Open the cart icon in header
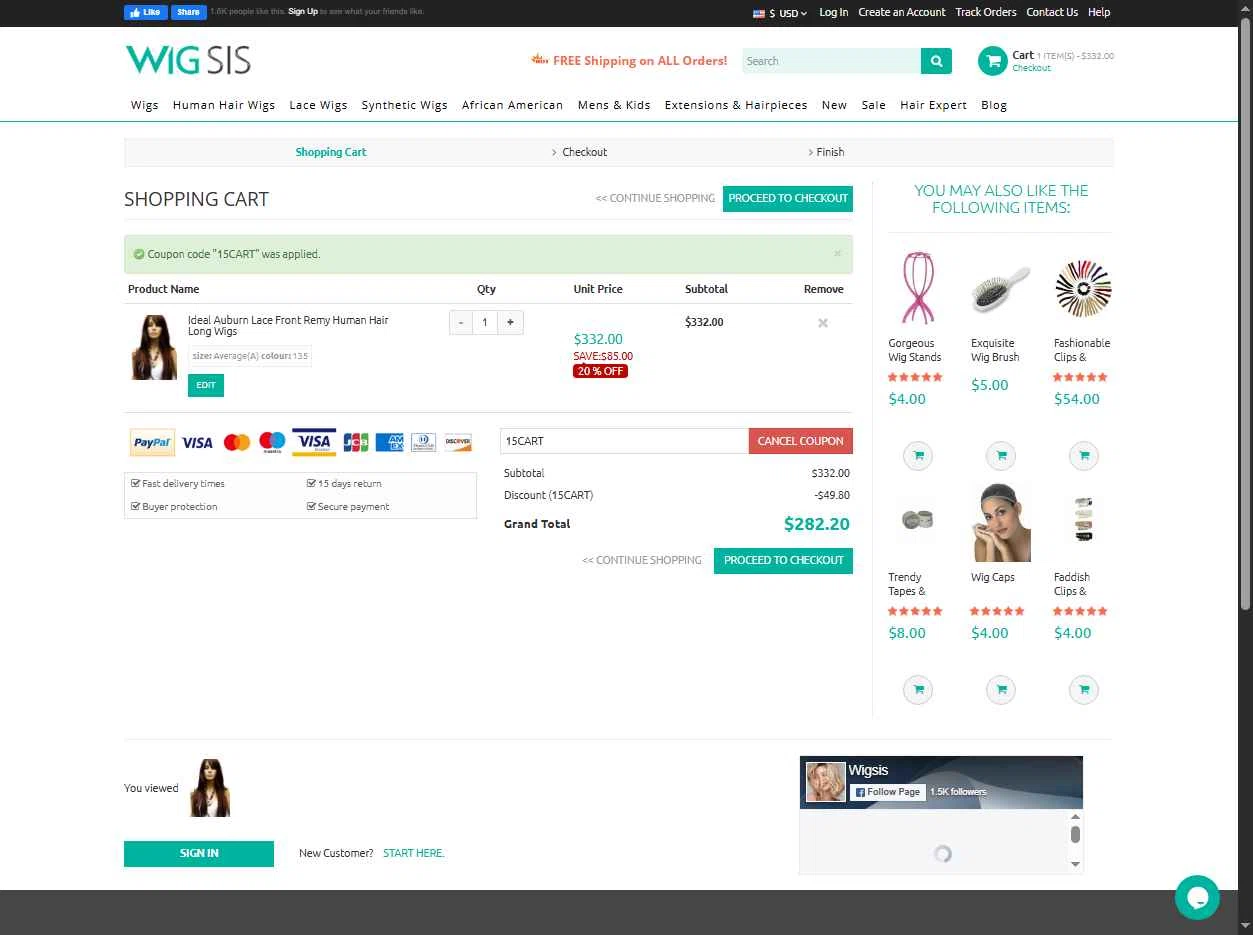 (993, 61)
